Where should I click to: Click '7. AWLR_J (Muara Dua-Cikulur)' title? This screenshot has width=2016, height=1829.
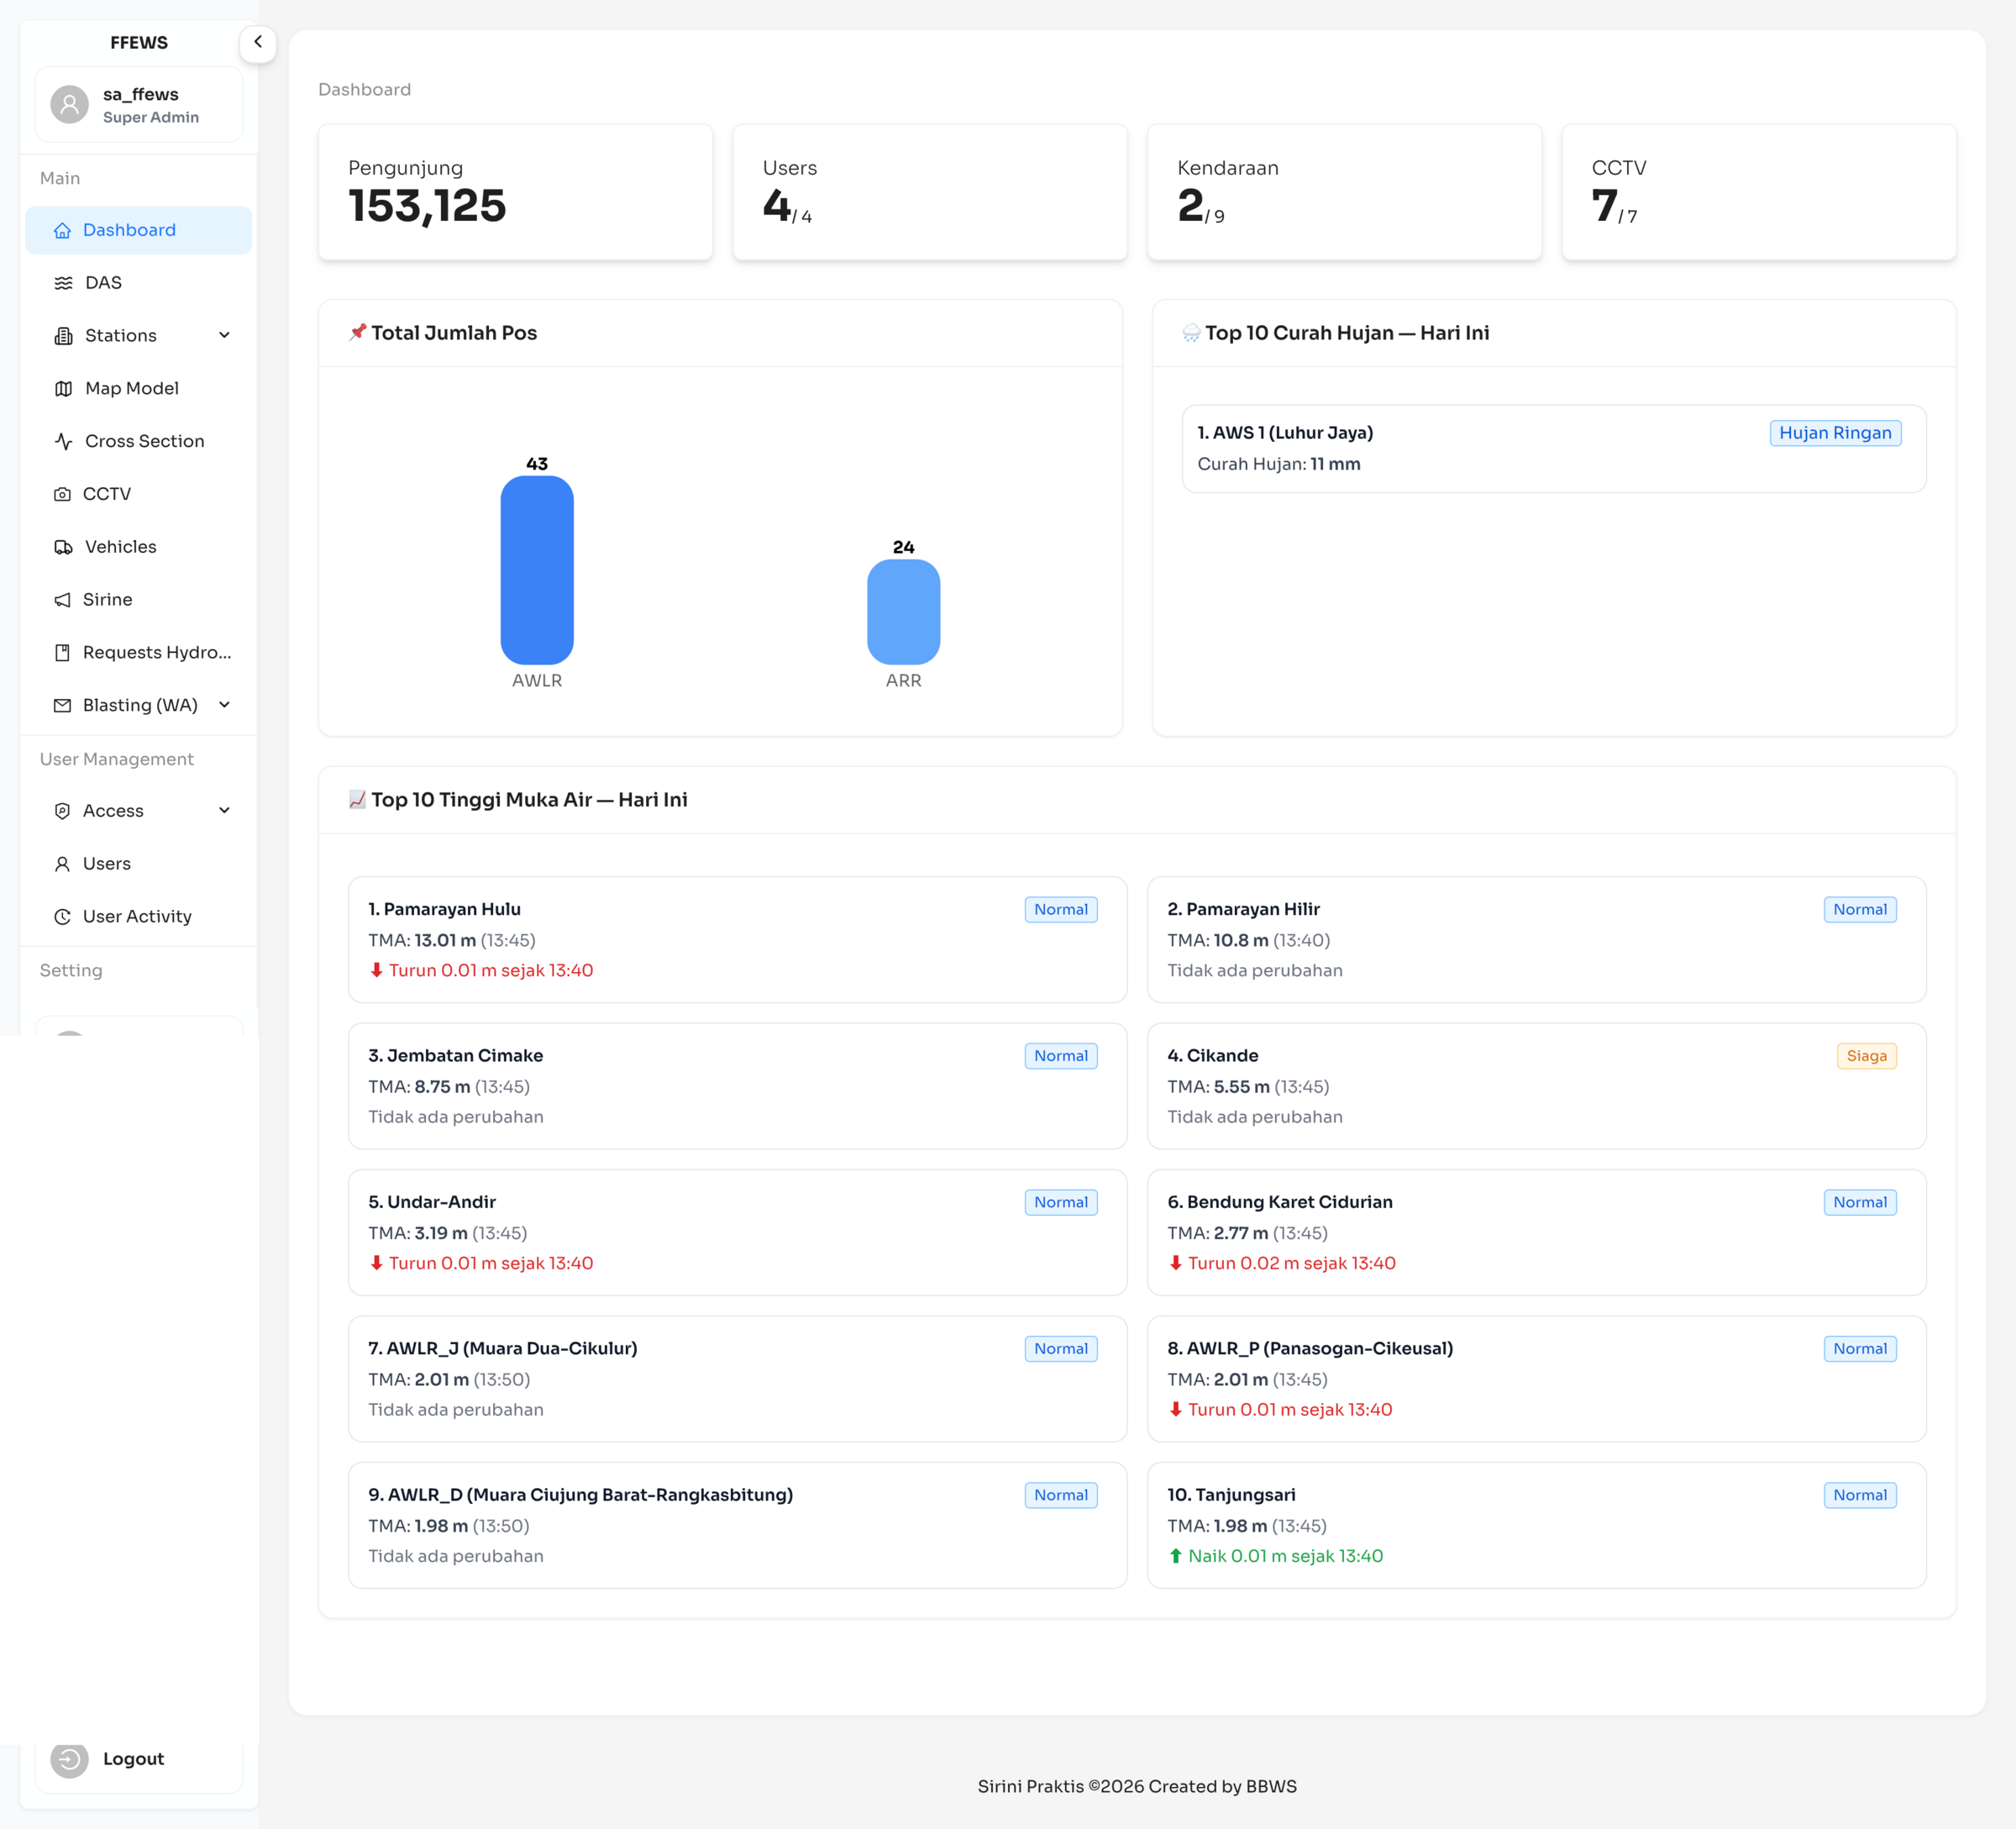coord(502,1349)
